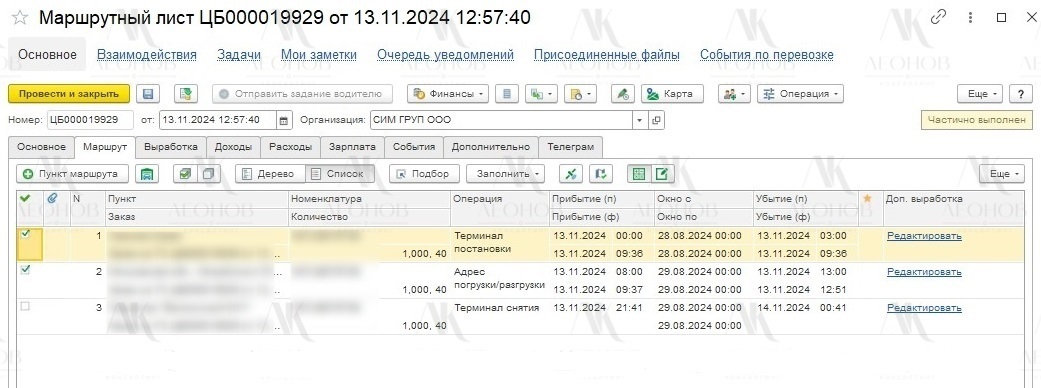Screen dimensions: 1041x388
Task: Switch to События tab
Action: 414,147
